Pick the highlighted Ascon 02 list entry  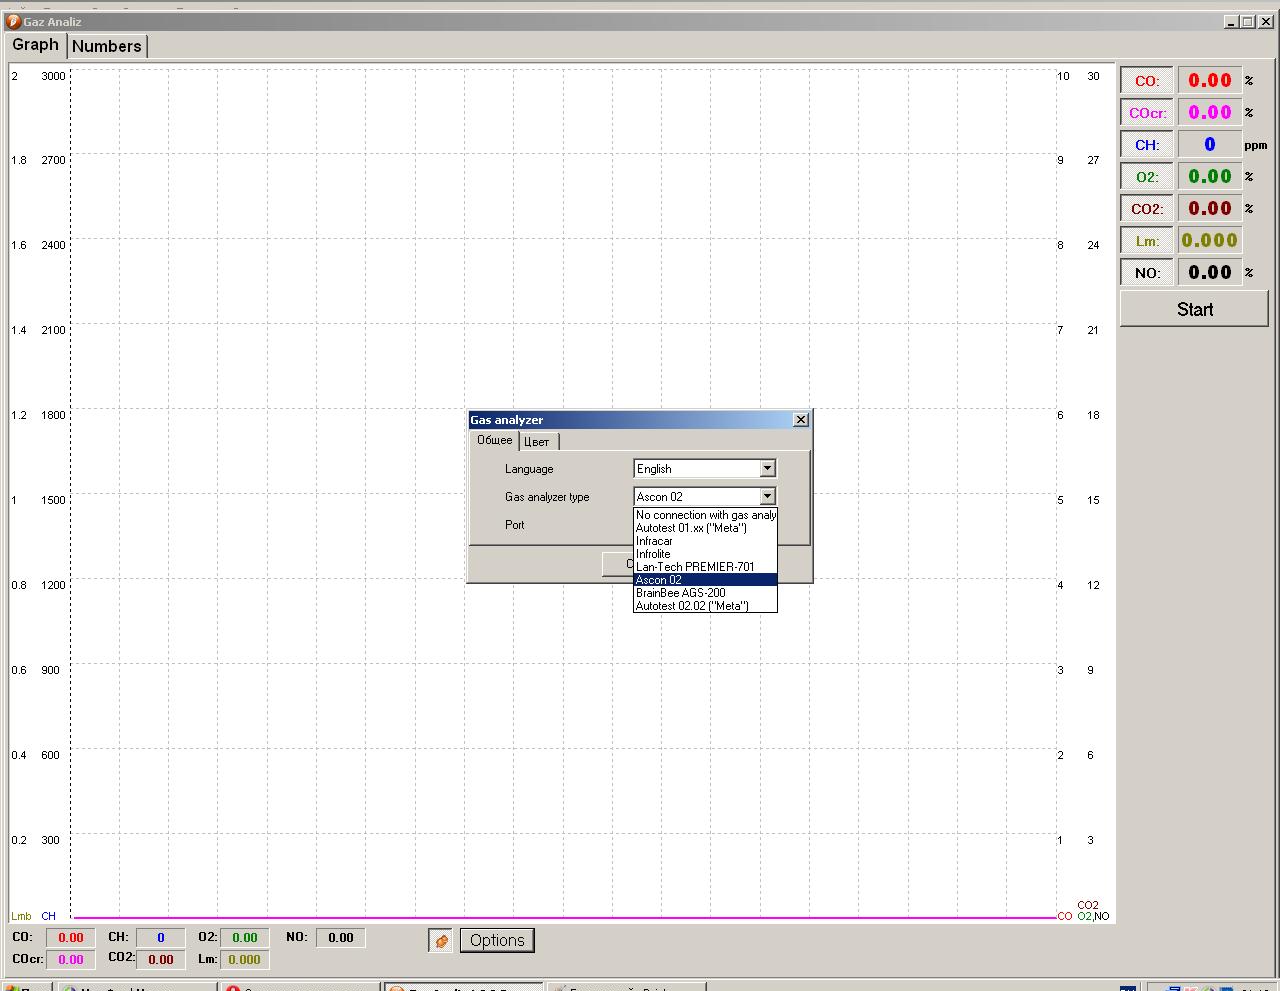click(705, 580)
